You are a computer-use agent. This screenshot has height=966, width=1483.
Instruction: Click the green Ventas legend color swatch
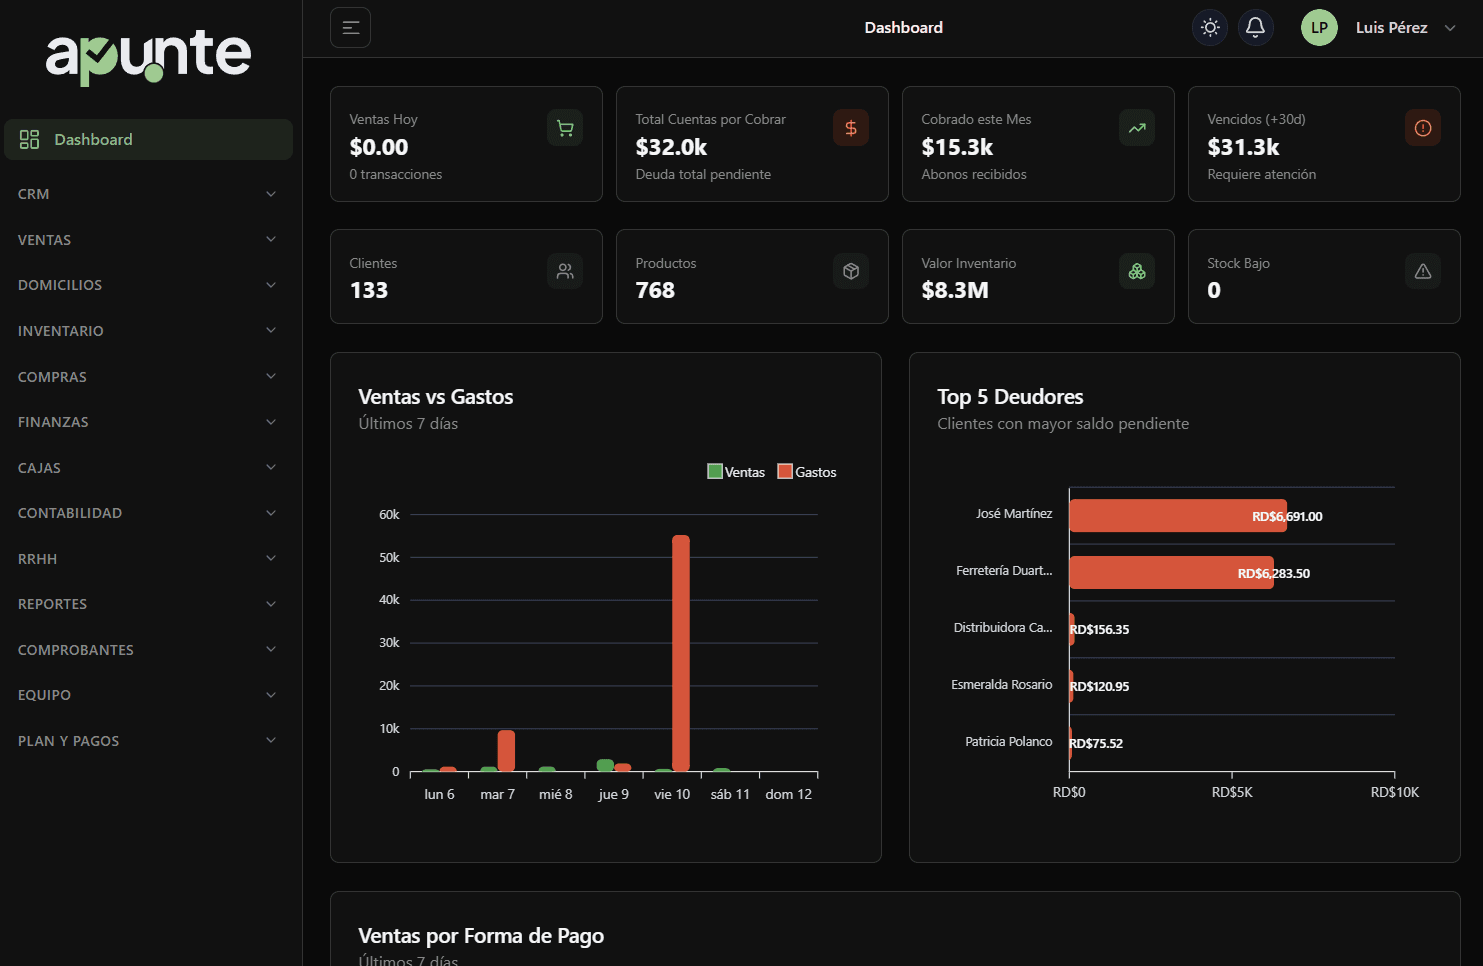click(x=714, y=471)
